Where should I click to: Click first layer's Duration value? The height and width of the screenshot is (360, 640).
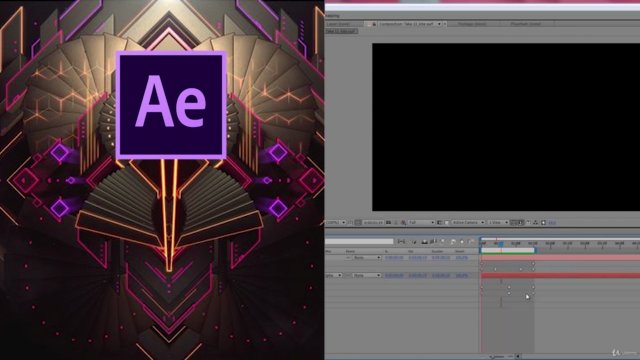(441, 258)
